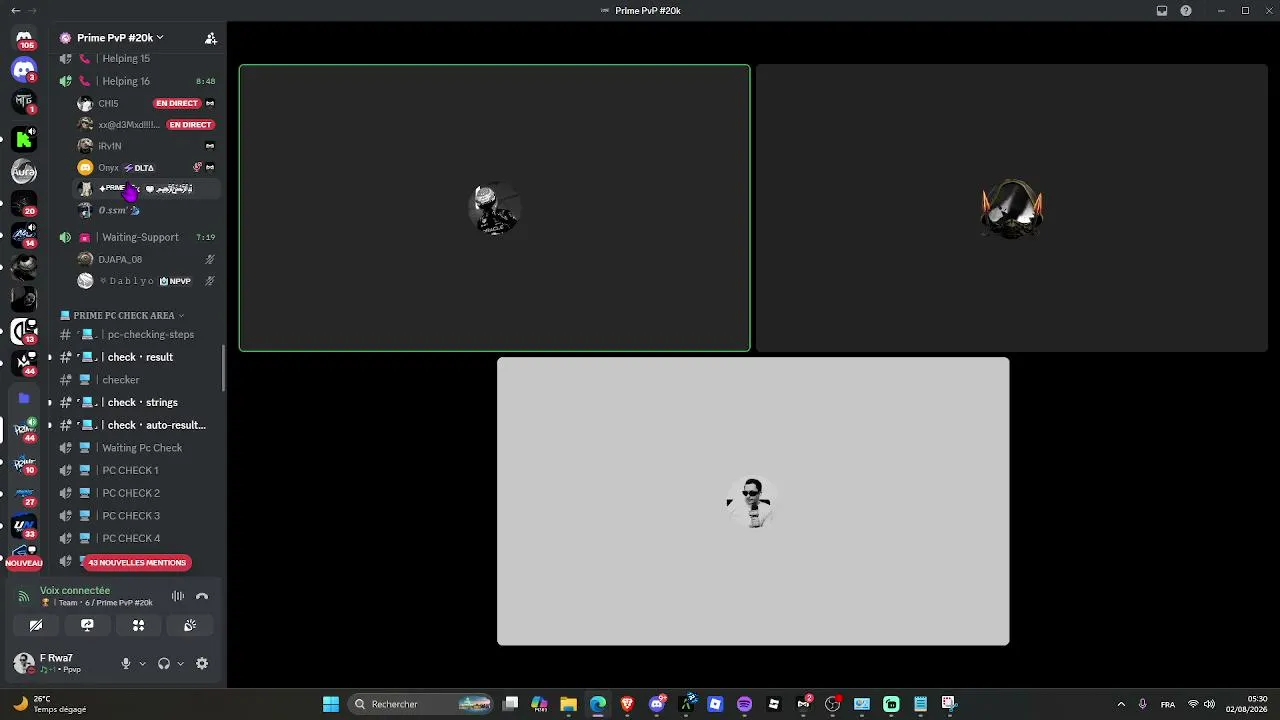Open the Aura server icon
Viewport: 1280px width, 720px height.
[x=24, y=171]
